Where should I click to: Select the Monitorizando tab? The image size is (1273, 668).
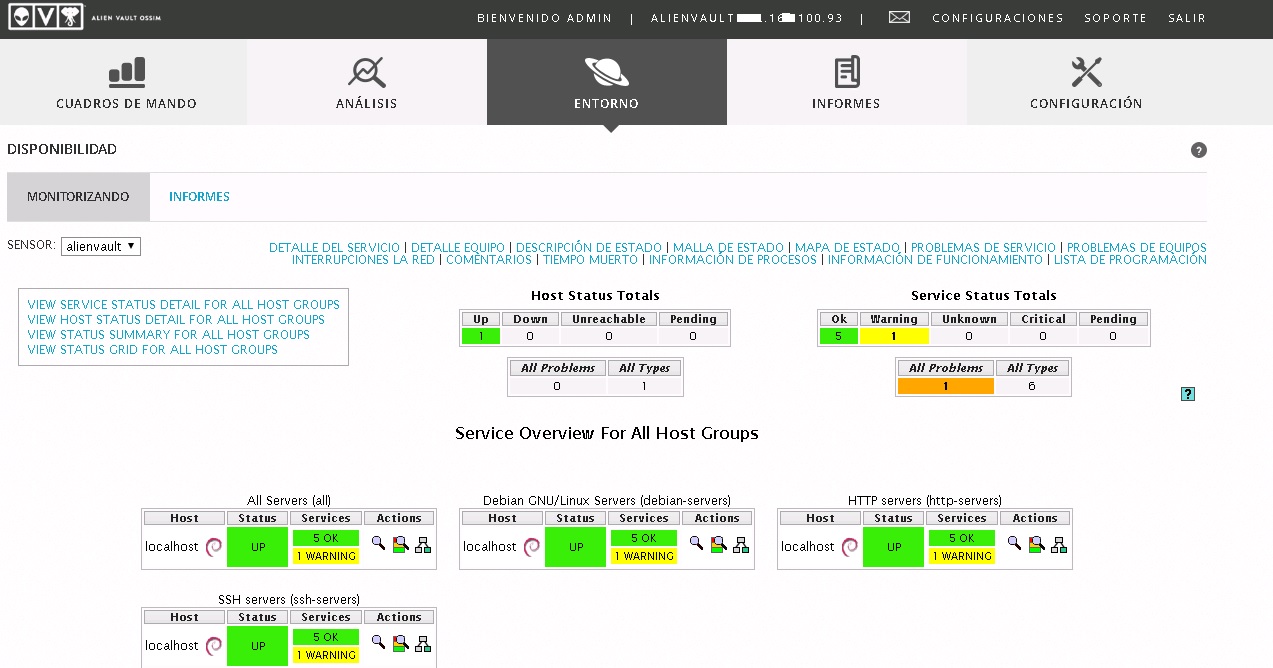[x=78, y=197]
